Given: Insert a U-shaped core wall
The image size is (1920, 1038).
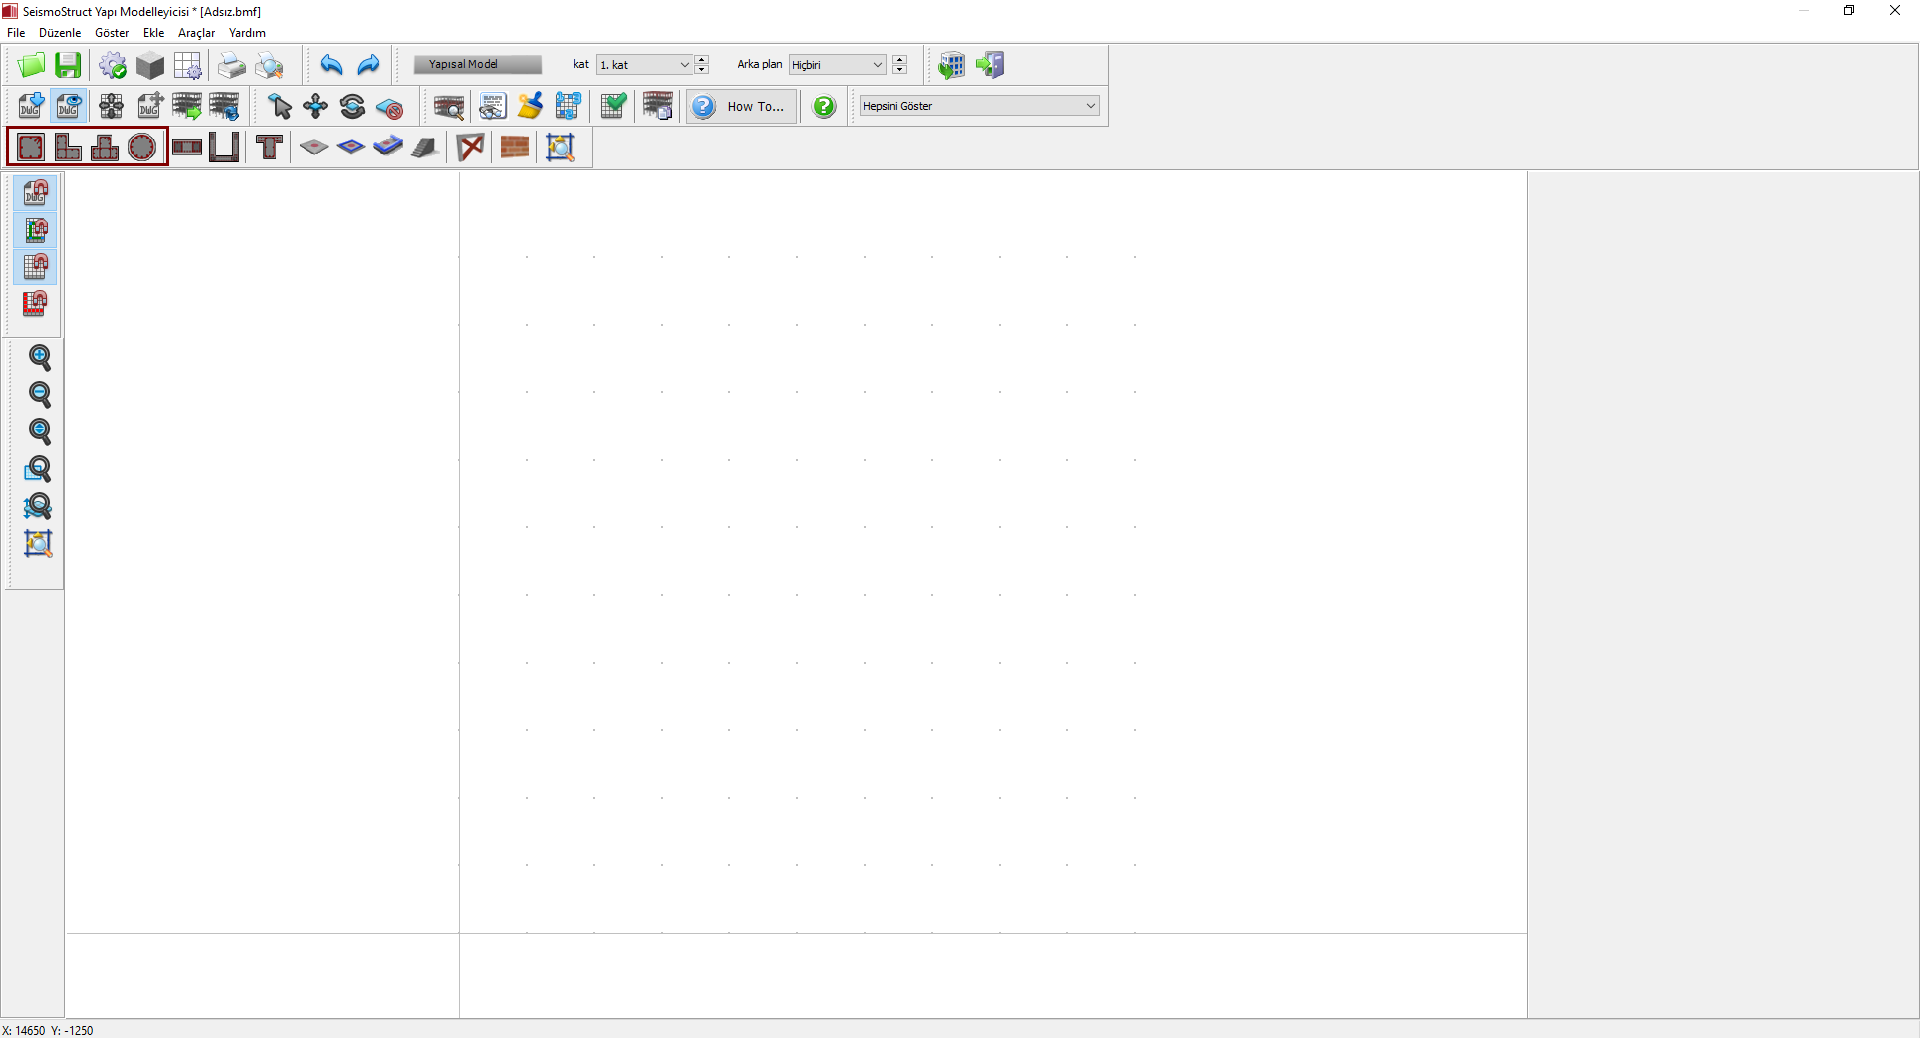Looking at the screenshot, I should pyautogui.click(x=224, y=147).
